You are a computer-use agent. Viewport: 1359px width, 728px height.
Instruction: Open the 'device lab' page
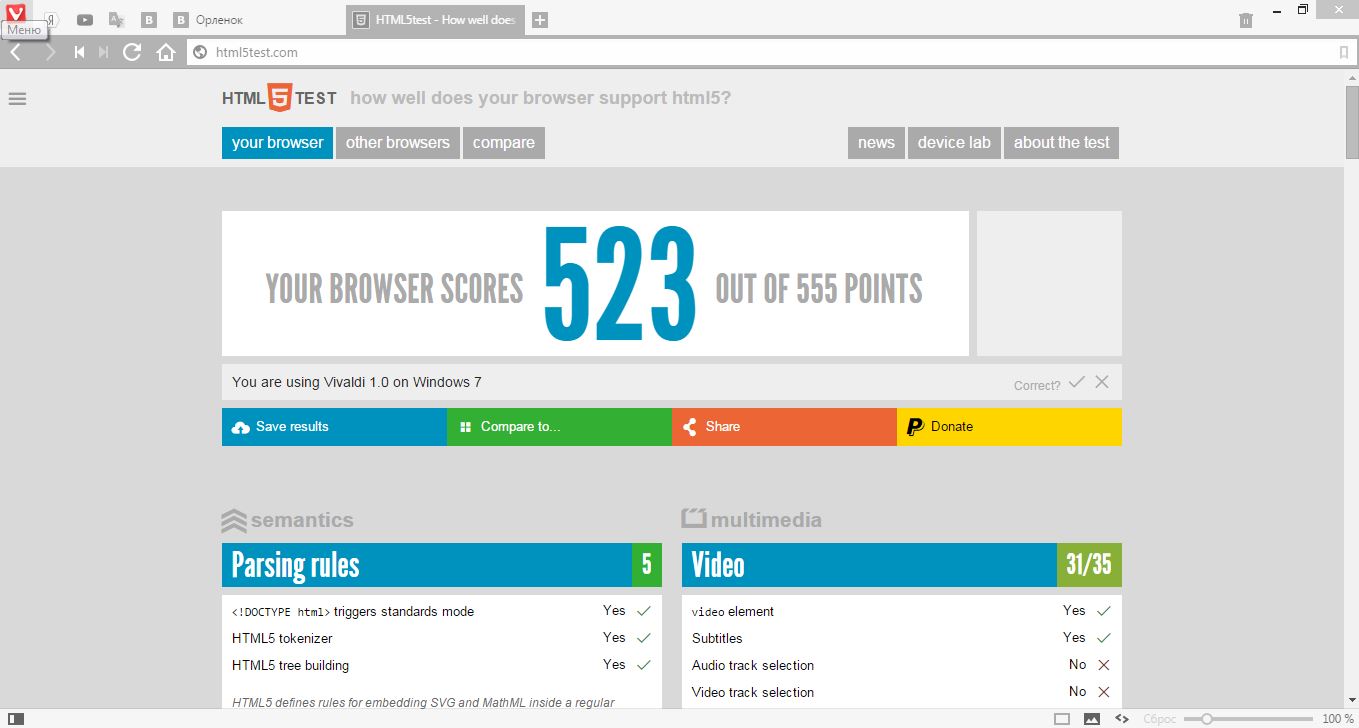954,142
